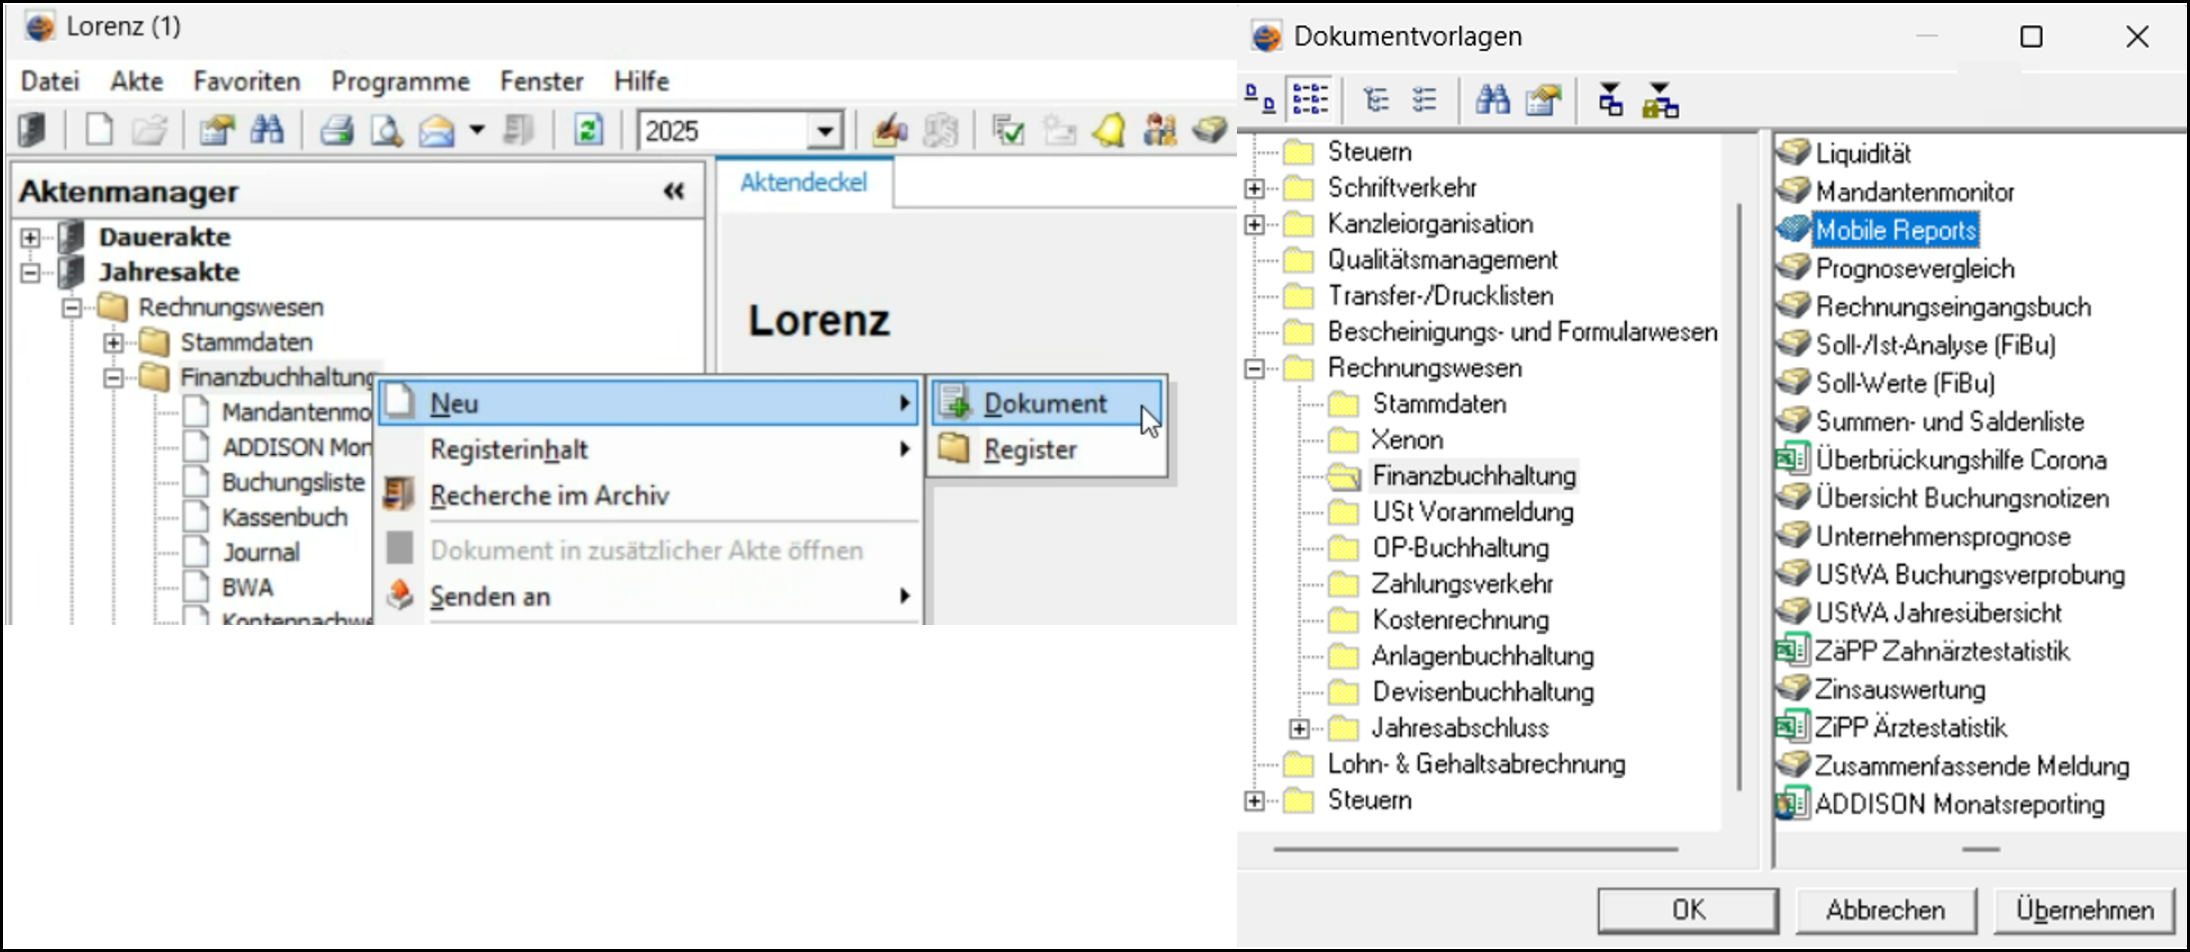This screenshot has height=952, width=2190.
Task: Click the envelope send mail icon
Action: click(437, 130)
